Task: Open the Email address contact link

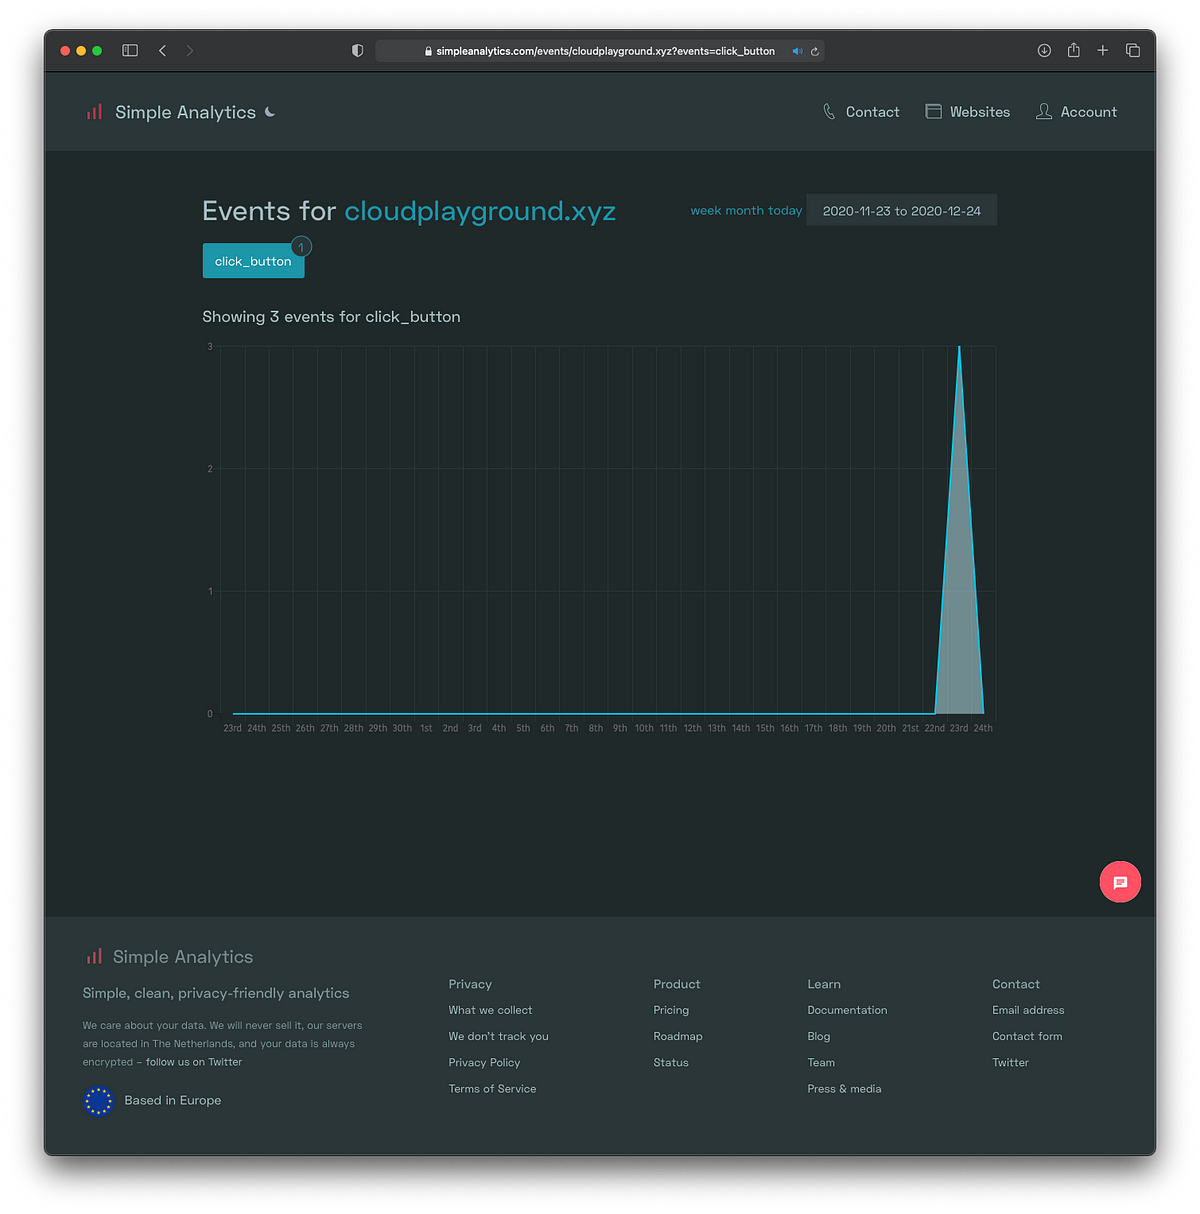Action: [x=1028, y=1010]
